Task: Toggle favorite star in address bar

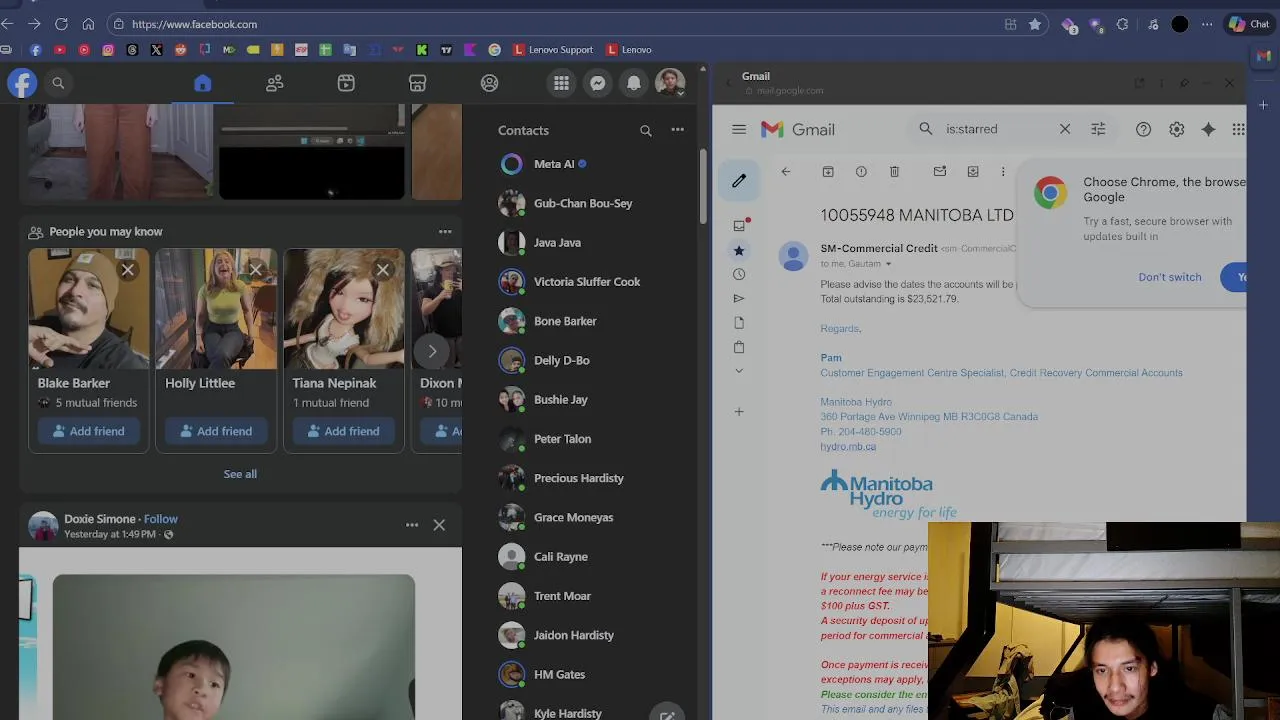Action: click(1035, 24)
